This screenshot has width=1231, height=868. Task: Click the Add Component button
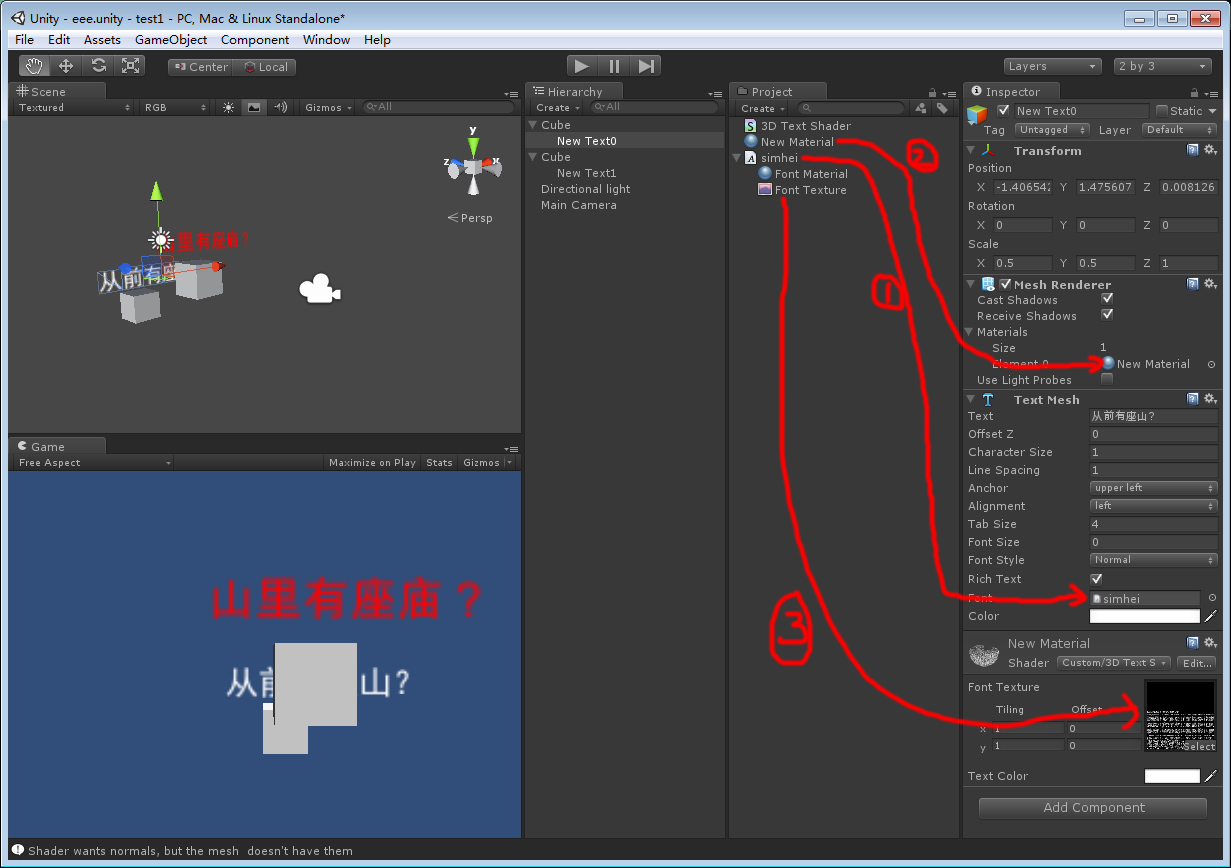1093,807
